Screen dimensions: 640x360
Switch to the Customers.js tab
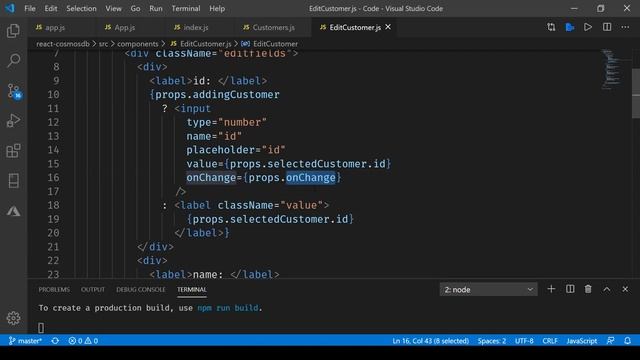tap(273, 27)
